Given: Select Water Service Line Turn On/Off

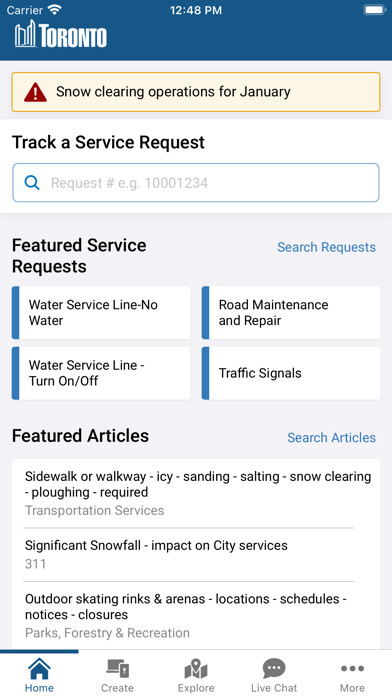Looking at the screenshot, I should tap(101, 373).
